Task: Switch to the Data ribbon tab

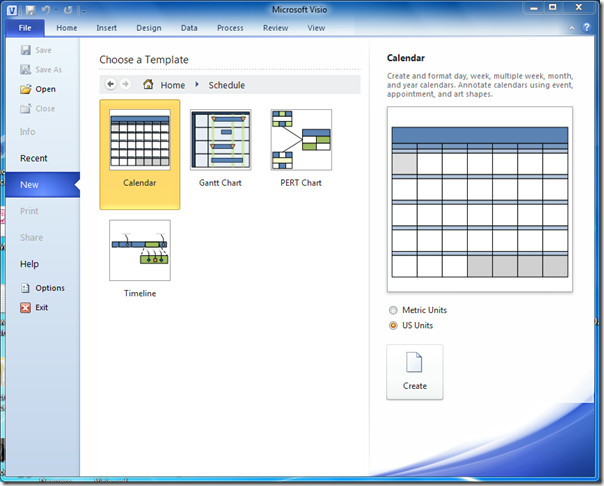Action: (x=189, y=28)
